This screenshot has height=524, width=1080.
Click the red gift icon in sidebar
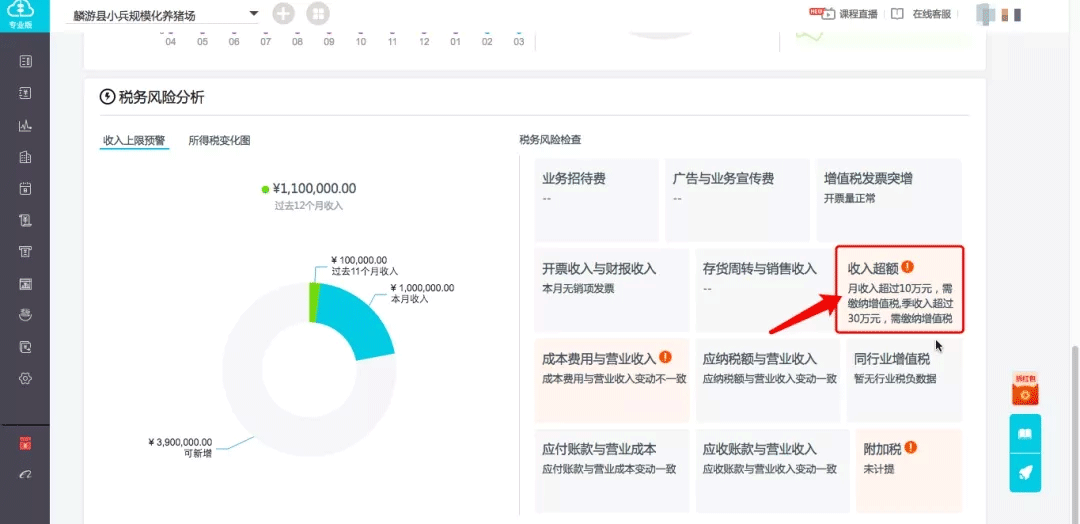[25, 444]
